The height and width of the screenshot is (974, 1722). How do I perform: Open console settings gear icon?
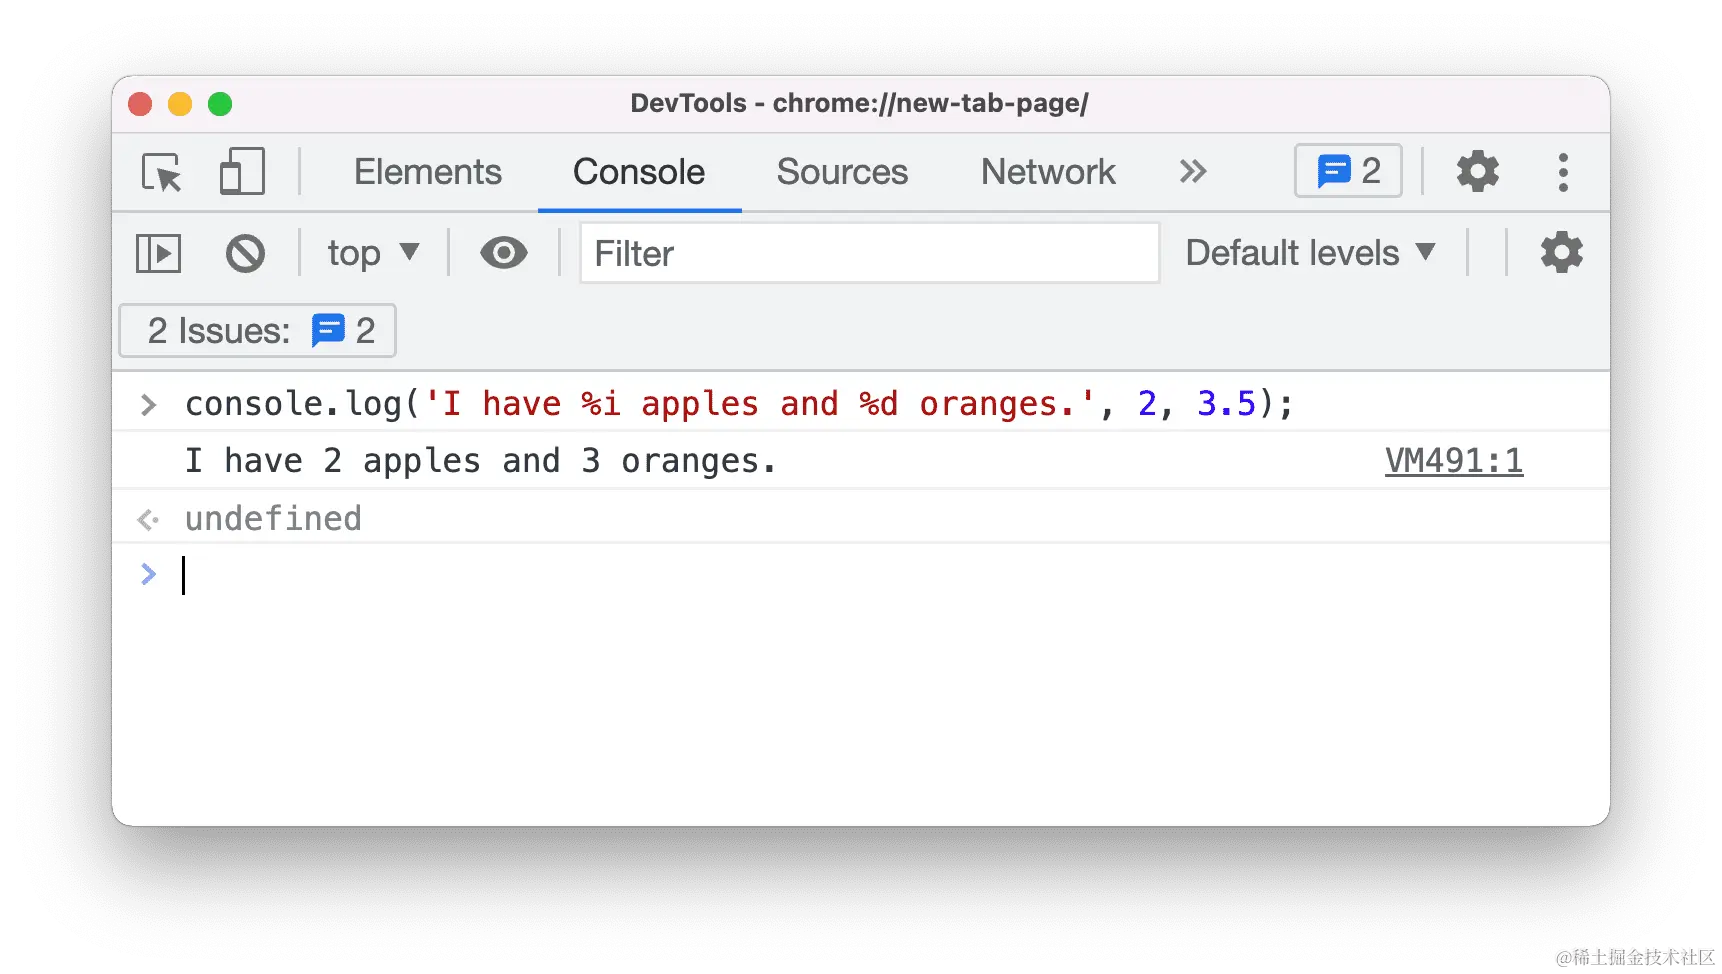(1561, 253)
